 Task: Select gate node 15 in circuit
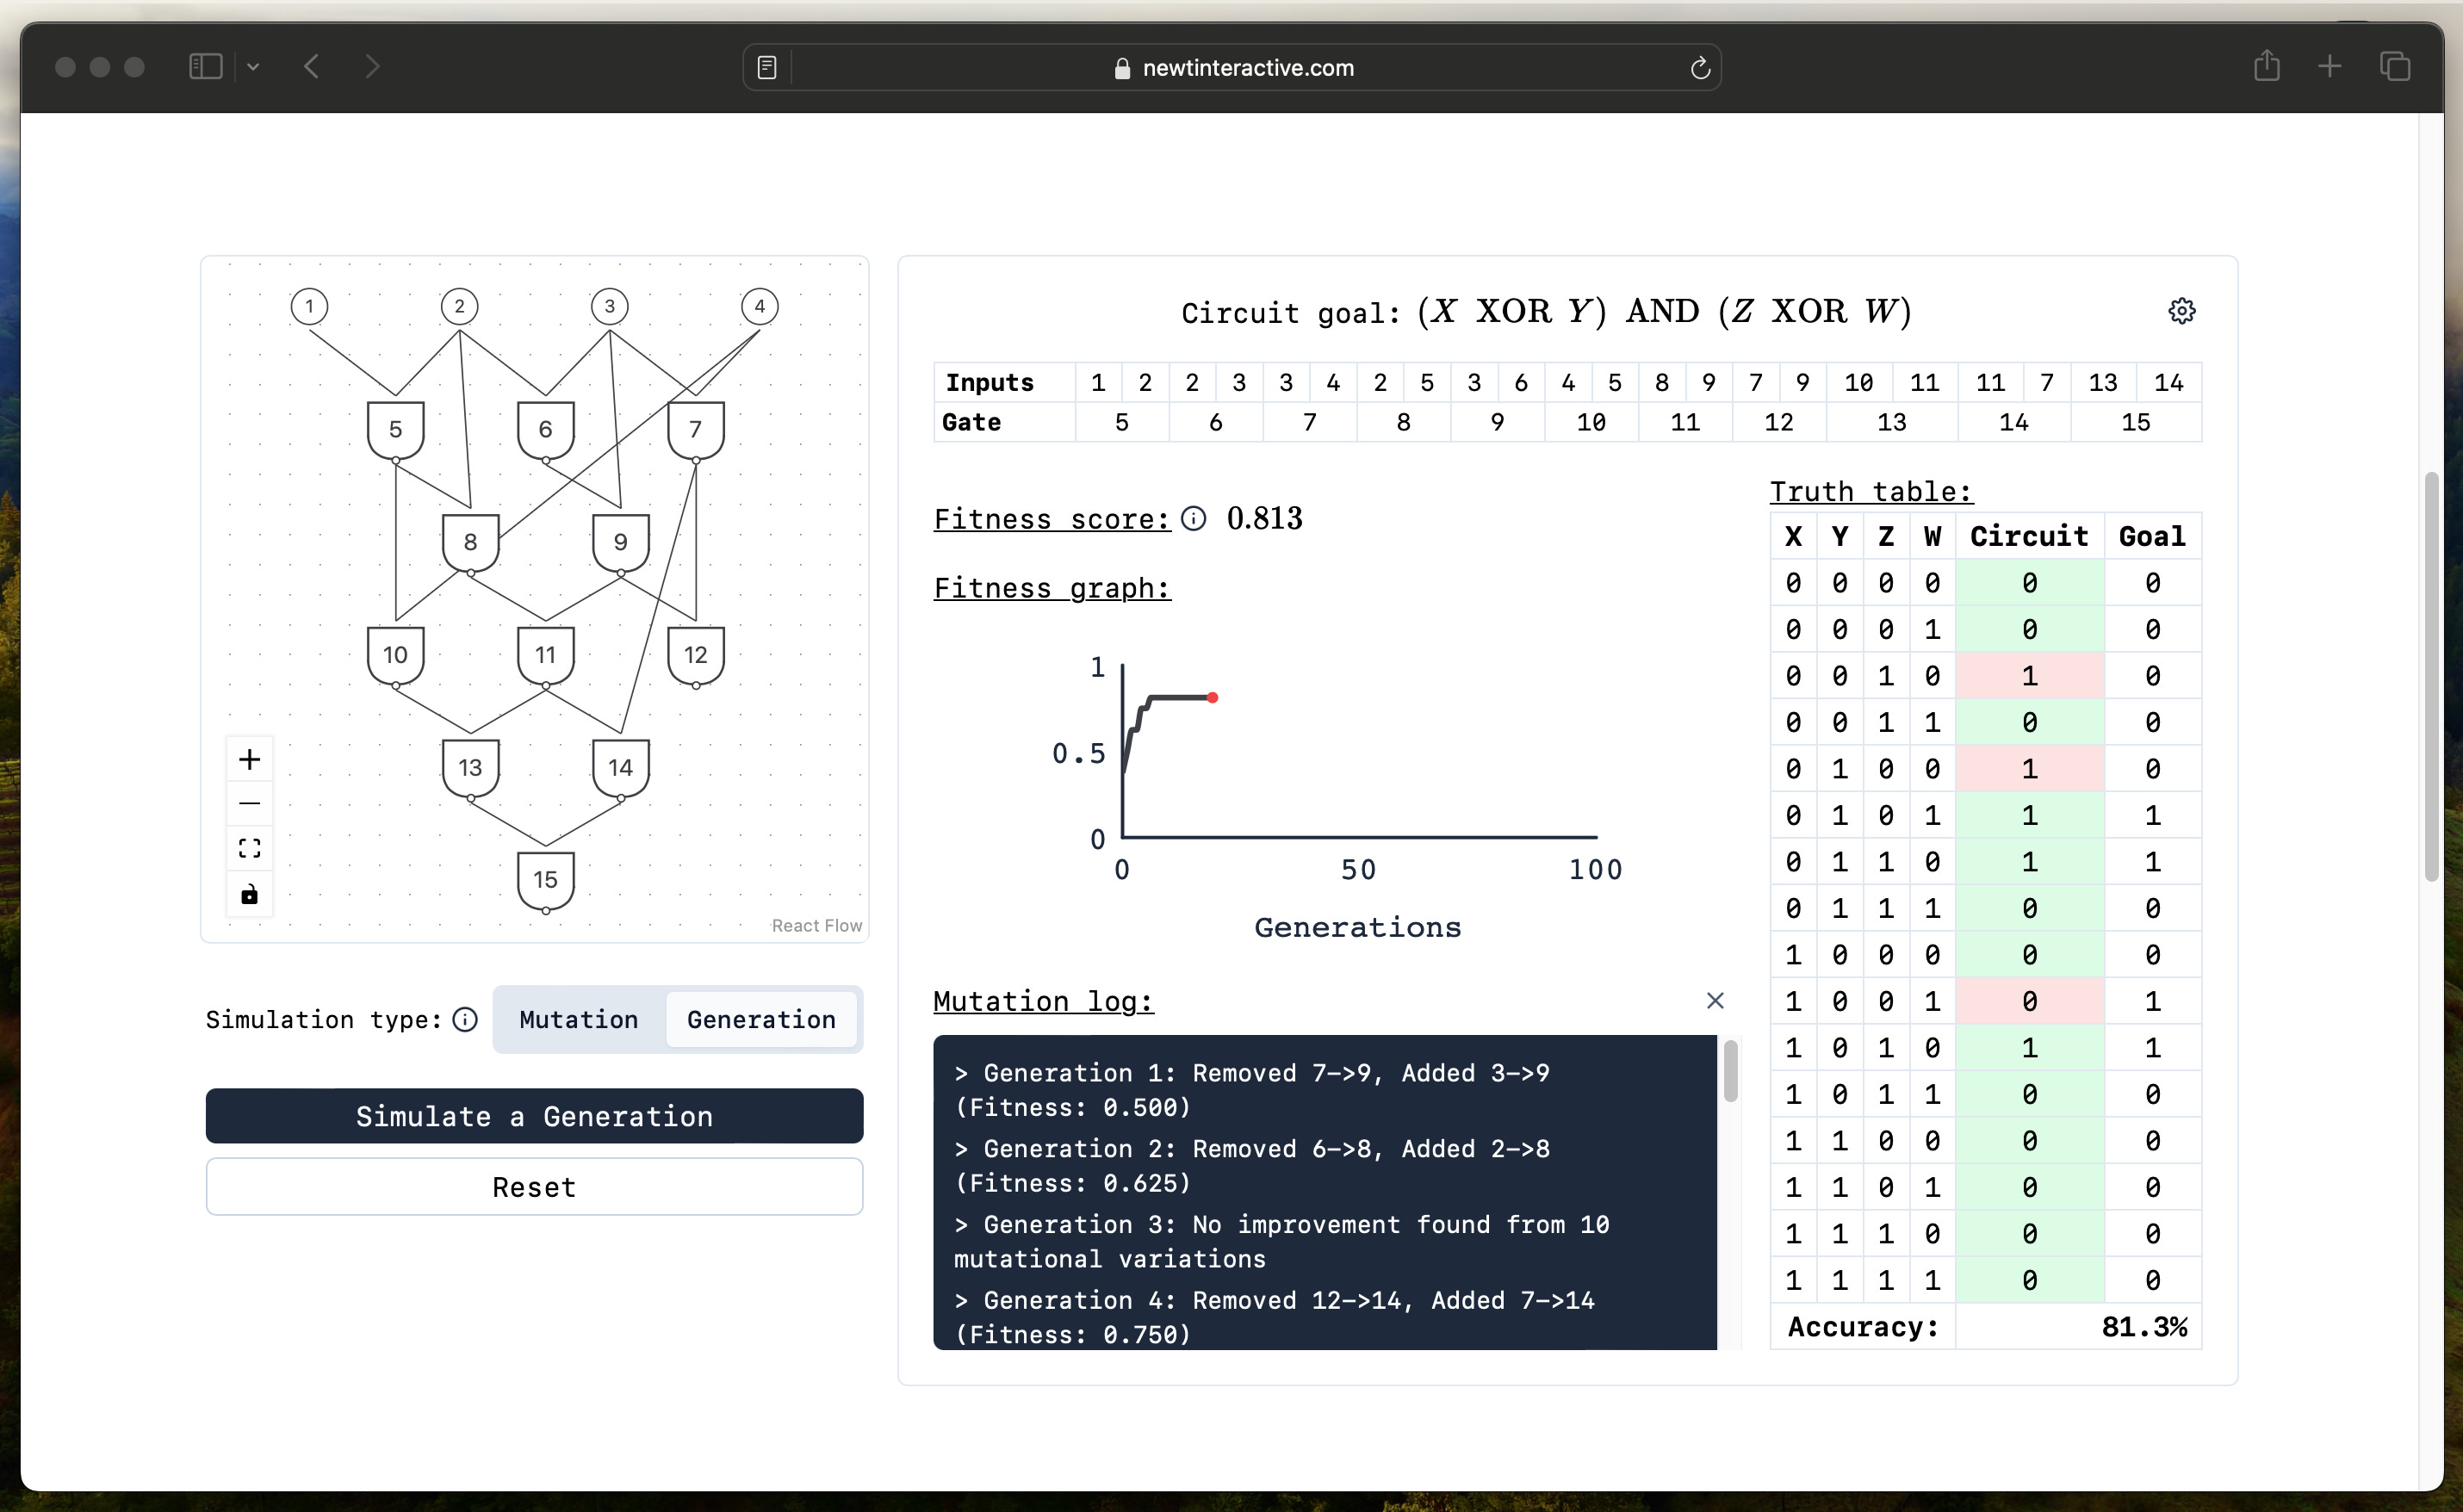pos(545,879)
